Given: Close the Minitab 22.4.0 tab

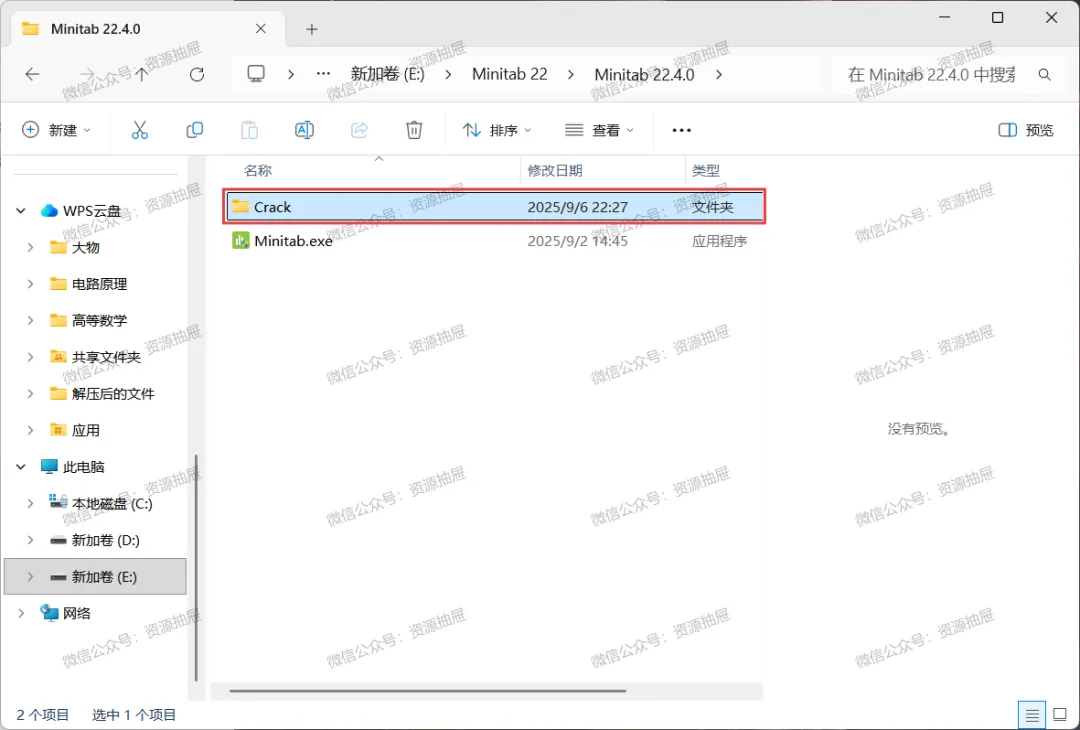Looking at the screenshot, I should click(261, 29).
